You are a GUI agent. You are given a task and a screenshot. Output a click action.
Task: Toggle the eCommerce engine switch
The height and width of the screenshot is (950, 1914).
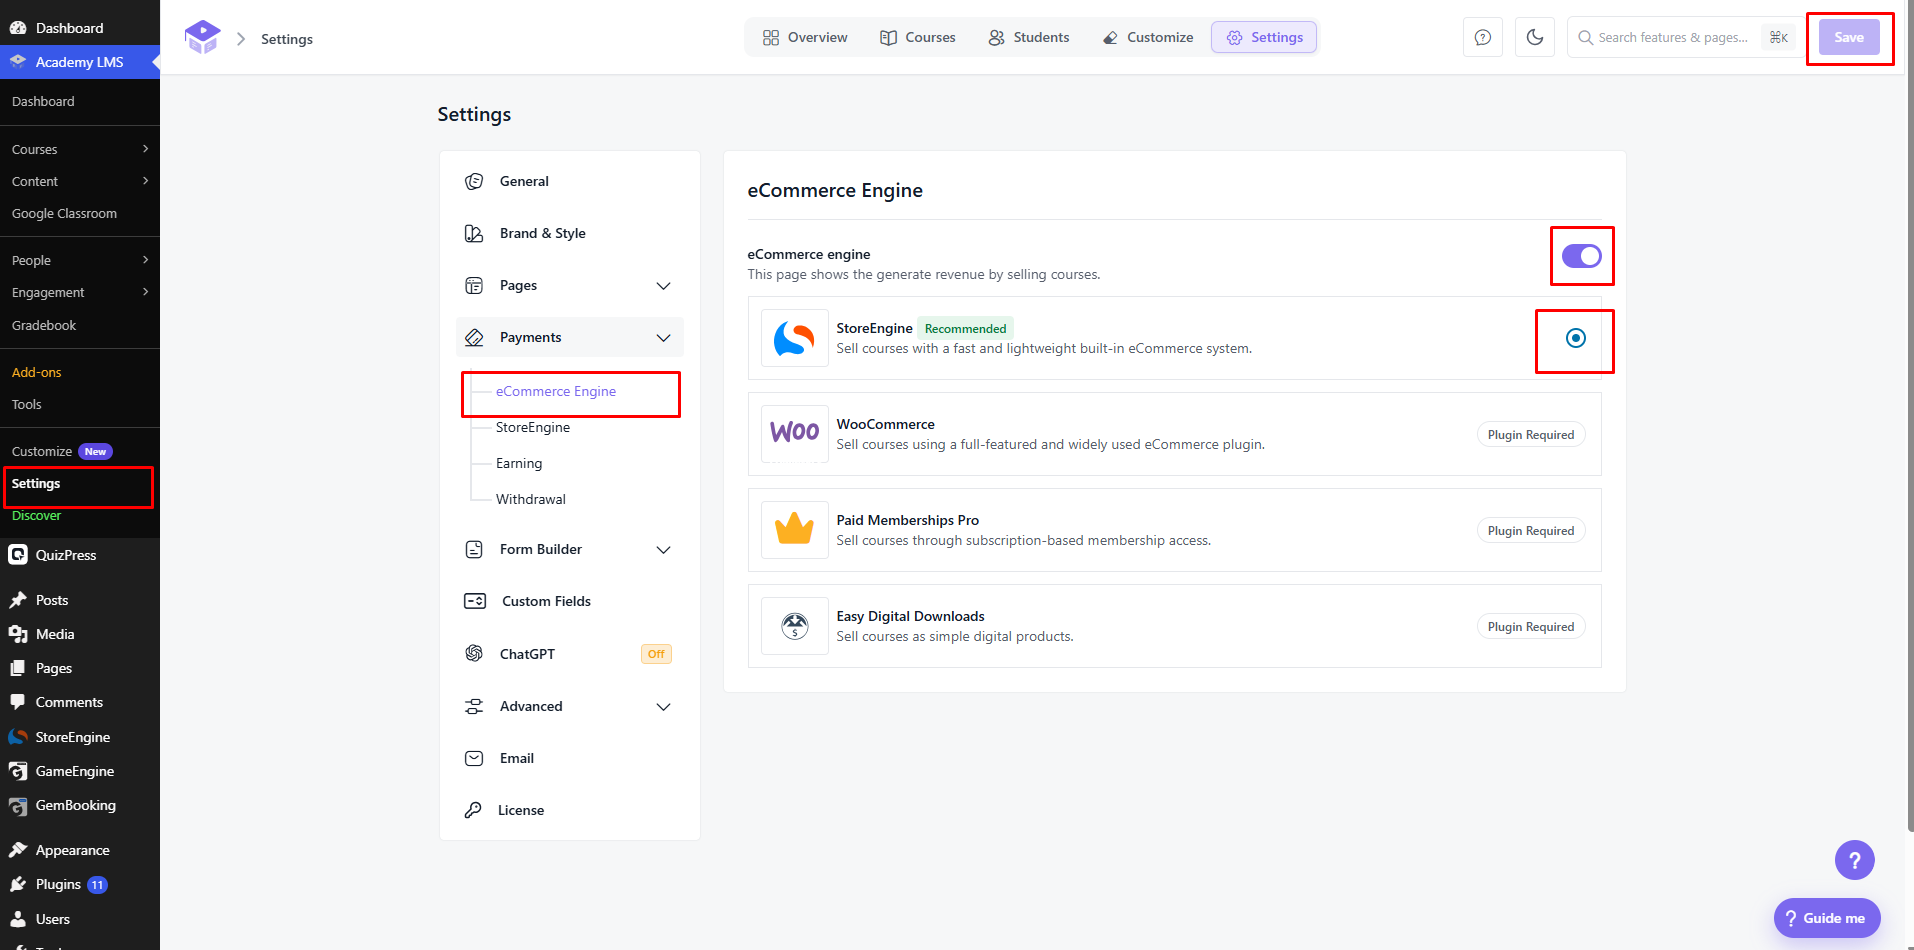coord(1582,256)
